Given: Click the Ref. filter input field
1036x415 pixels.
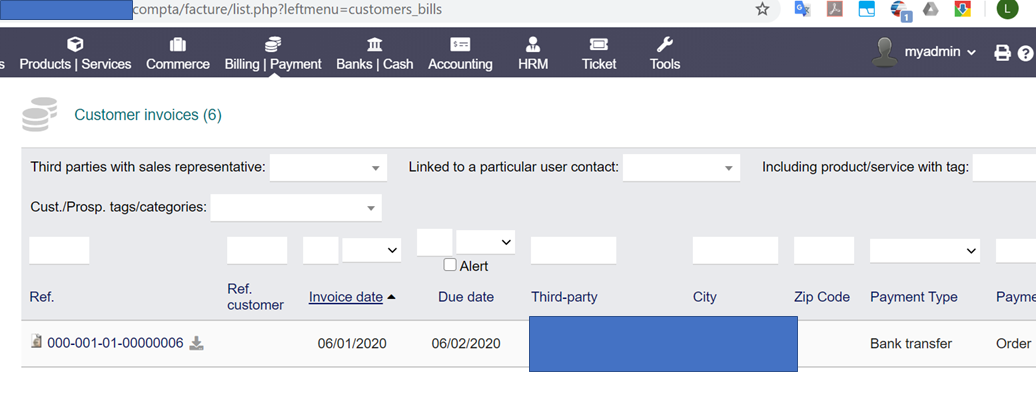Looking at the screenshot, I should pos(59,251).
